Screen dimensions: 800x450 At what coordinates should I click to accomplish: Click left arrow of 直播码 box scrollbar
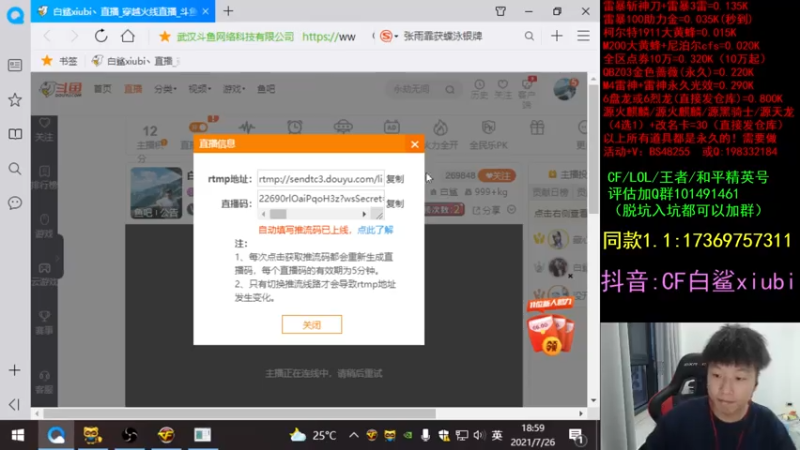pos(263,214)
